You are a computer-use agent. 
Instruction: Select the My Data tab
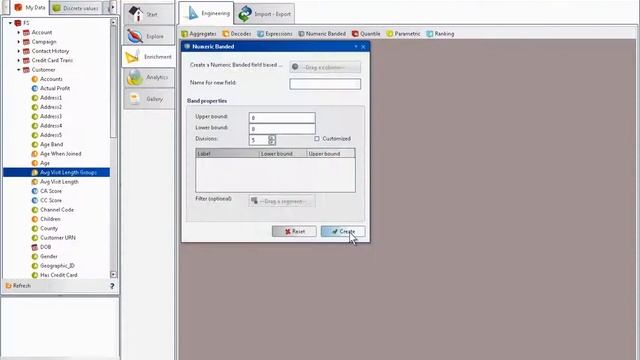point(29,7)
